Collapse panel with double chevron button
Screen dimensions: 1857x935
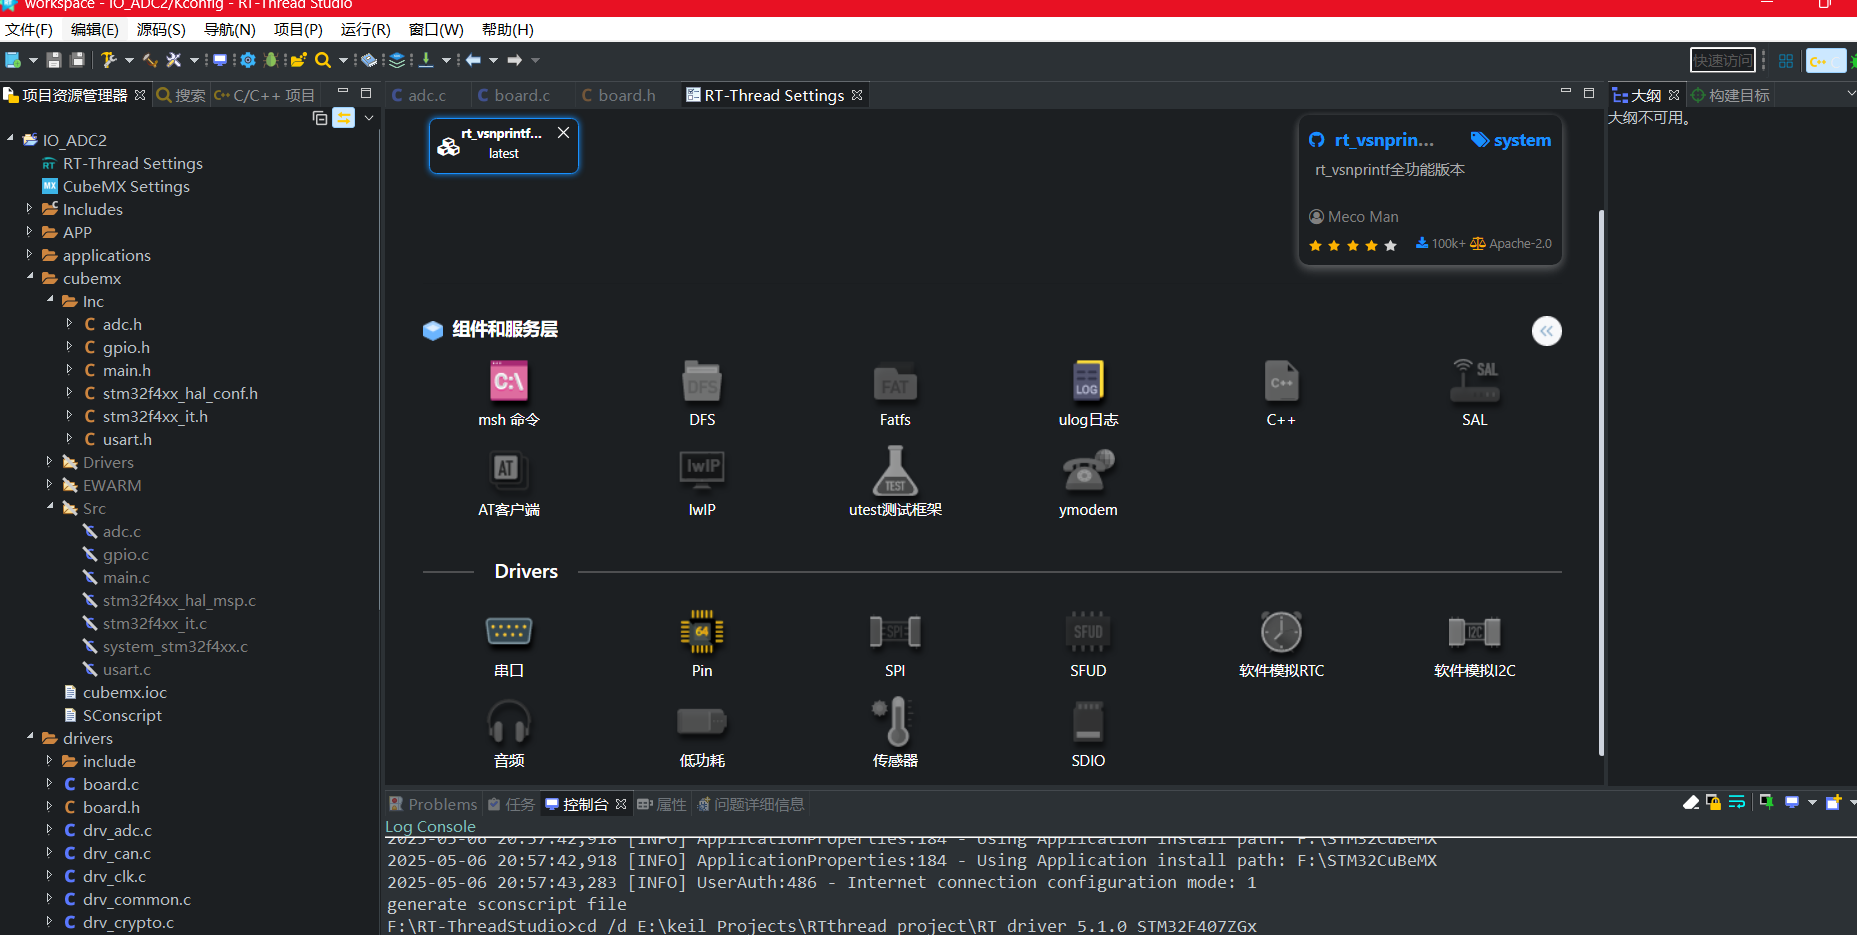(x=1547, y=331)
